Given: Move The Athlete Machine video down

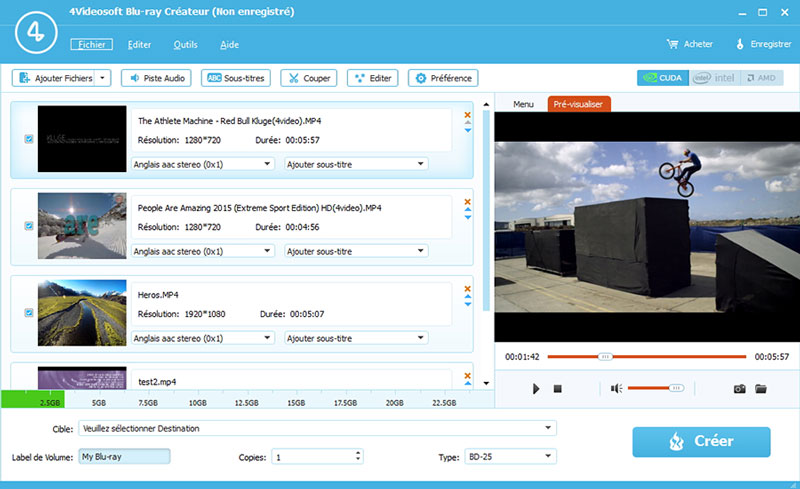Looking at the screenshot, I should (x=468, y=131).
